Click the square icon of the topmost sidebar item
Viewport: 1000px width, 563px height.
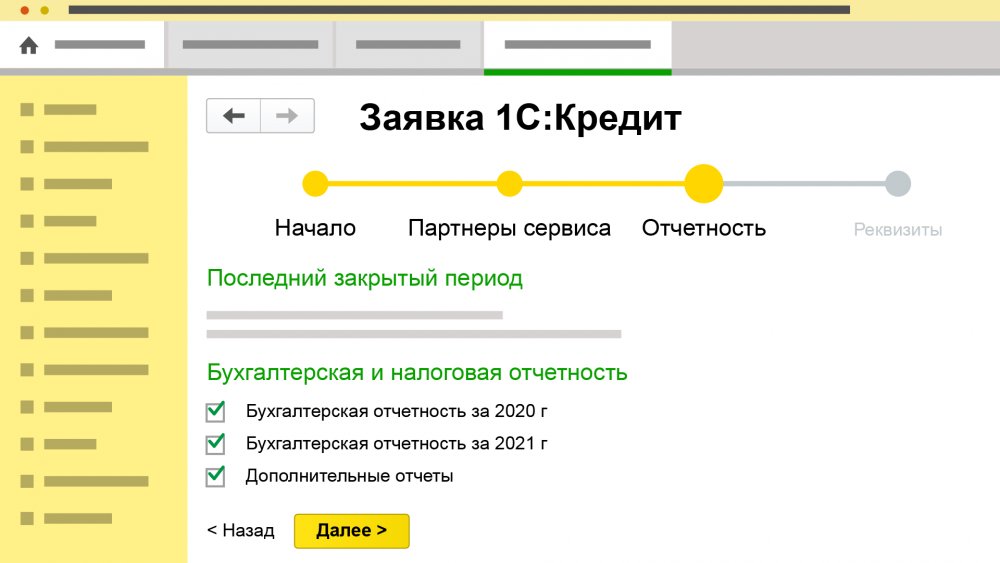click(x=27, y=109)
